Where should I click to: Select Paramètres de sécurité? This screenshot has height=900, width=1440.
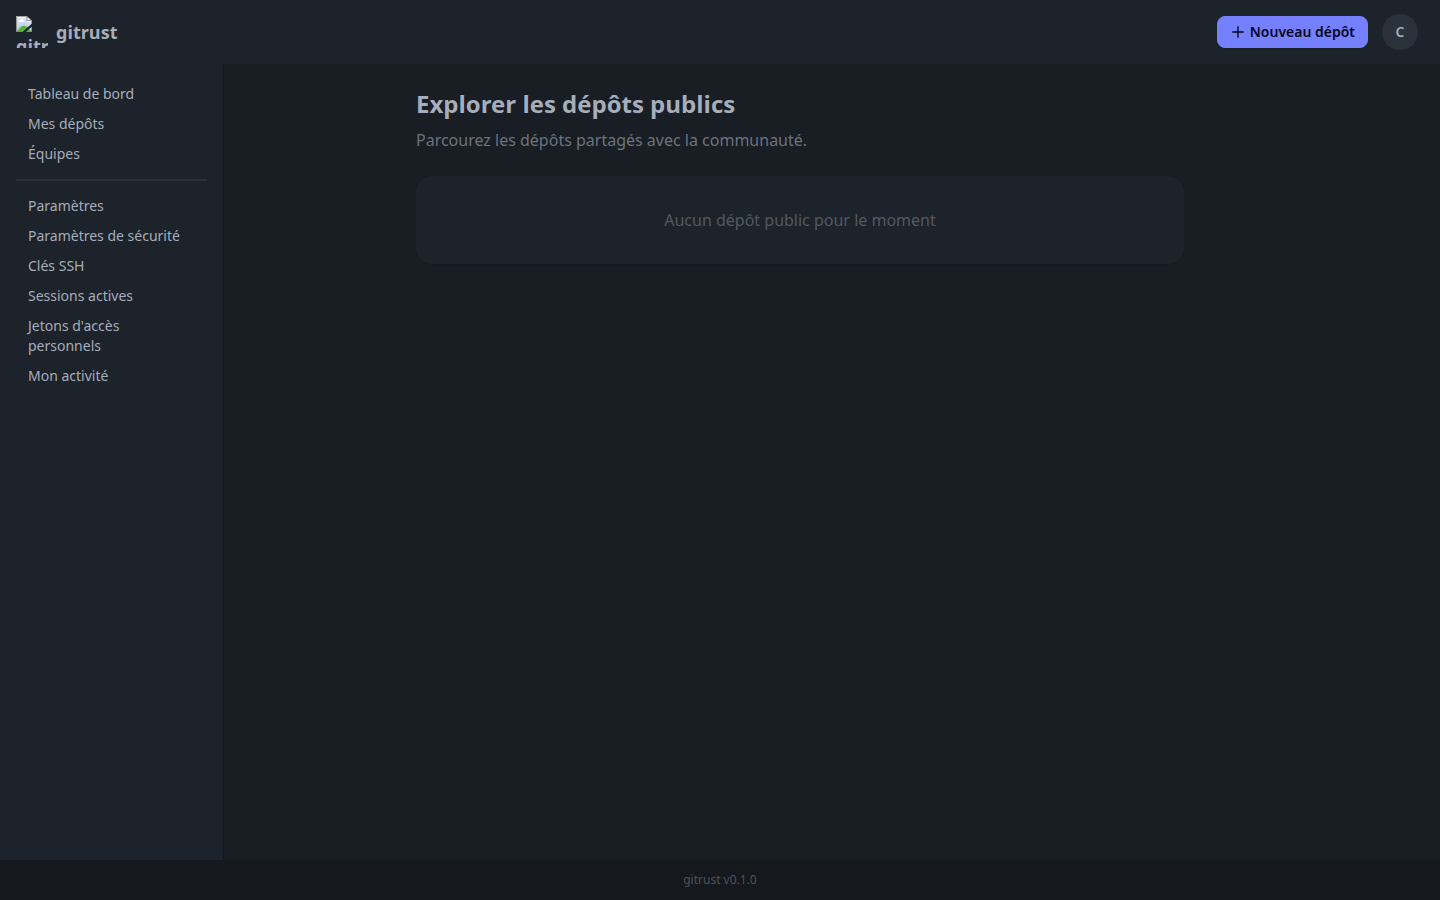pos(104,236)
